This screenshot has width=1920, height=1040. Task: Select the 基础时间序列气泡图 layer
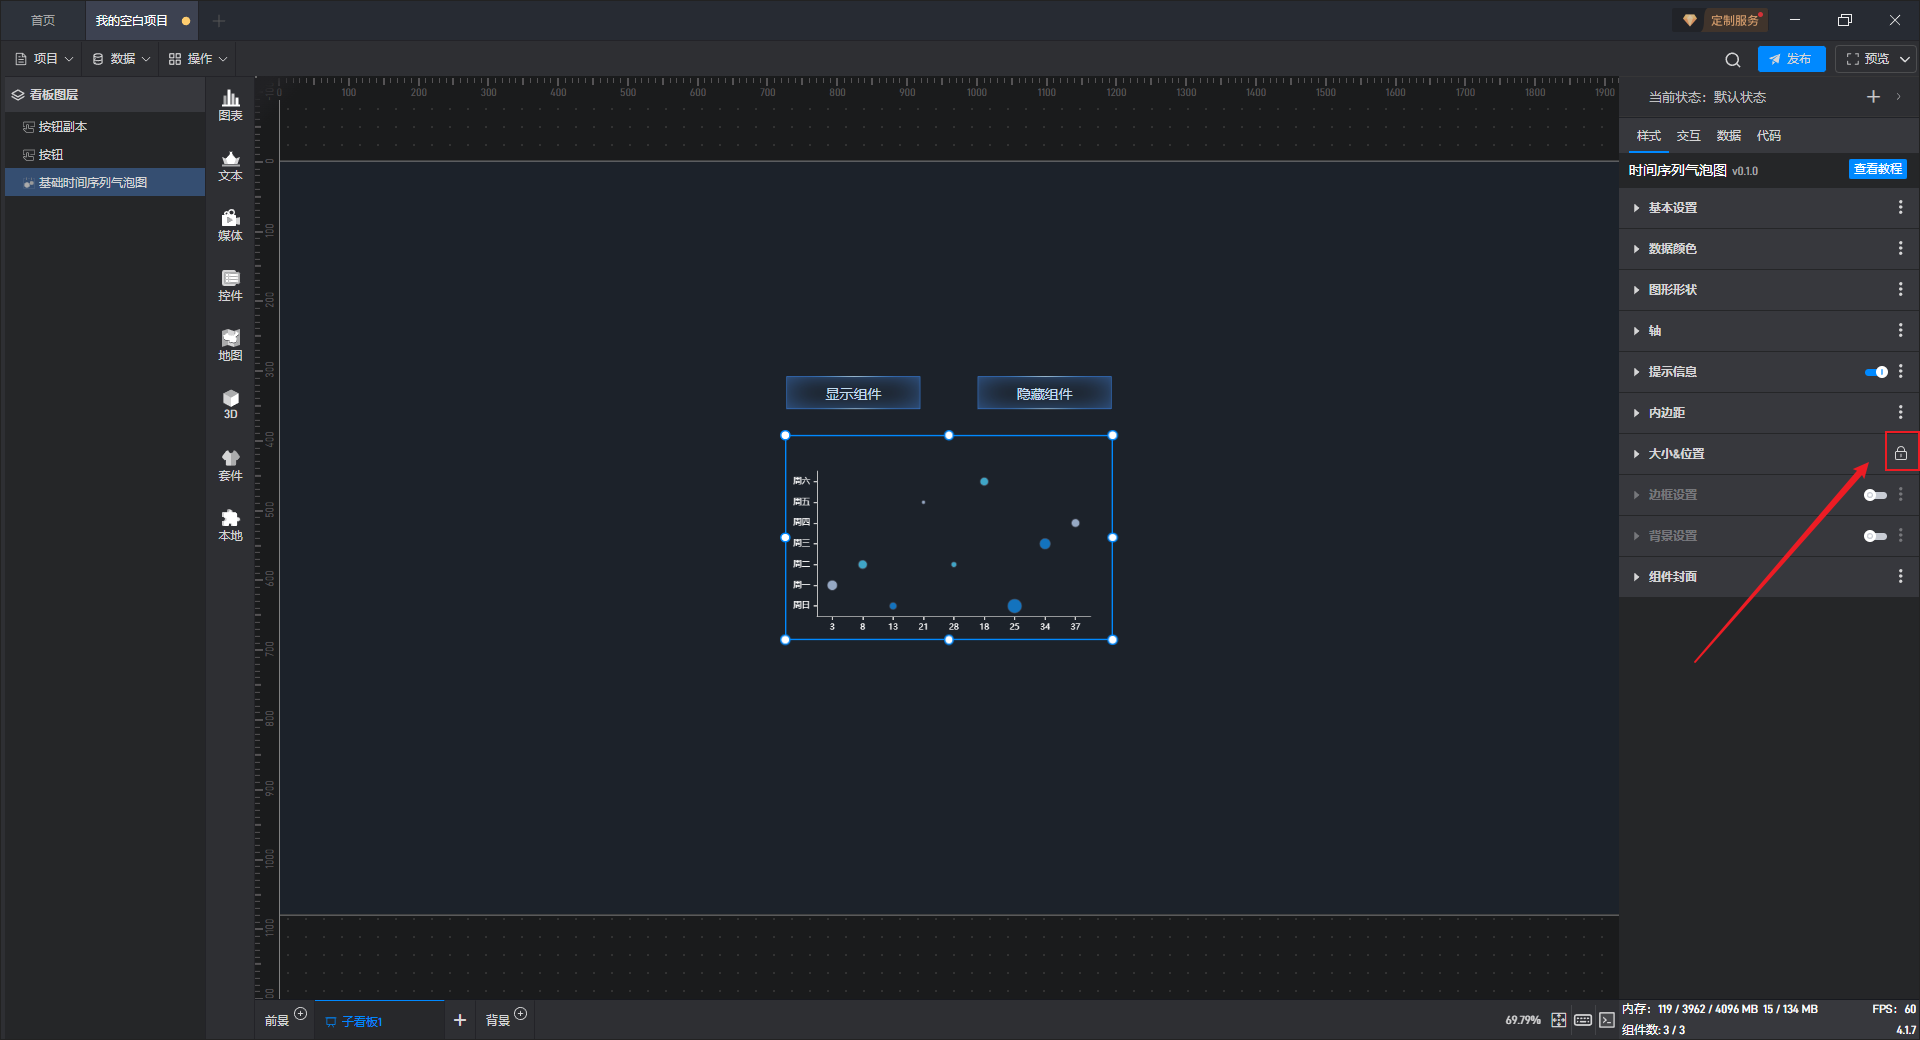coord(105,183)
